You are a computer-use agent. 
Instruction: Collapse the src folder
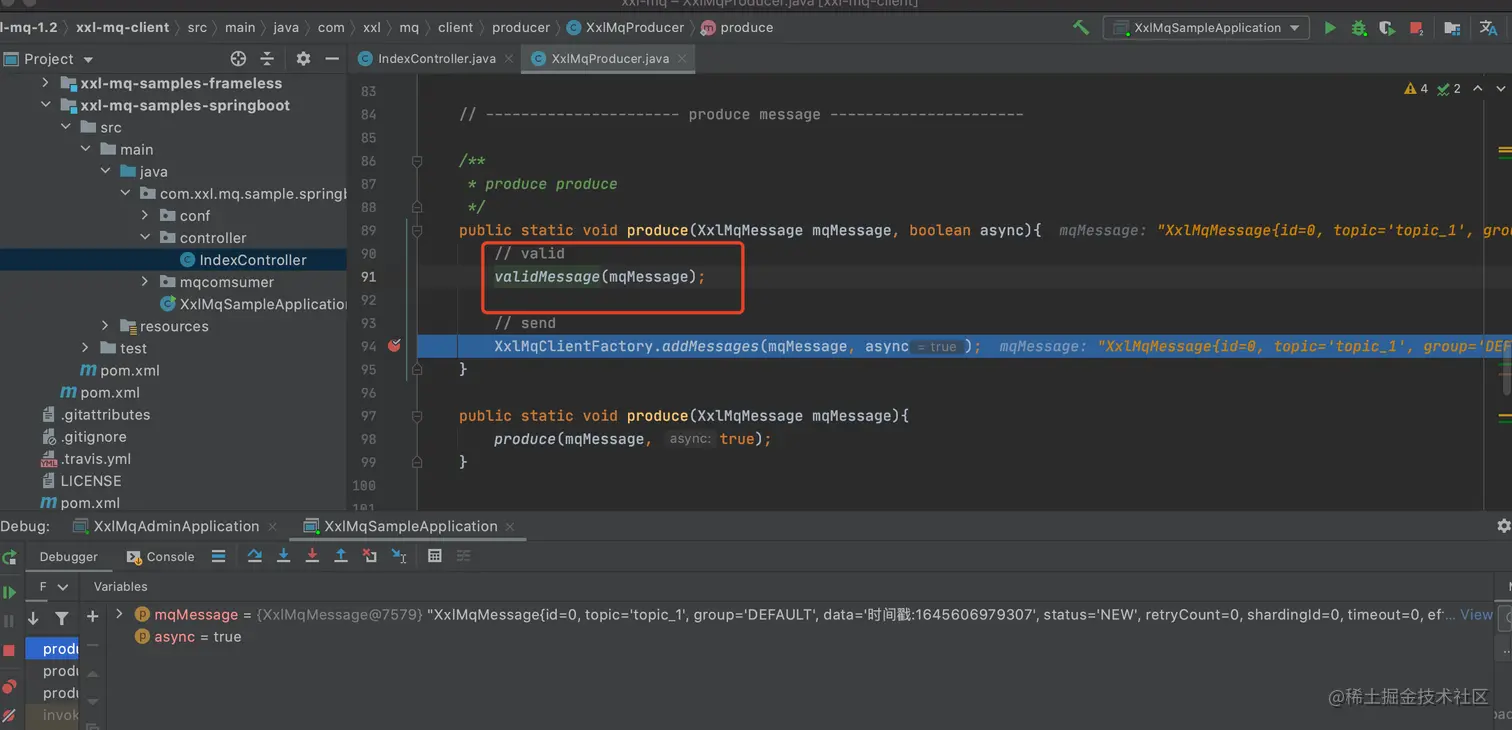point(66,127)
